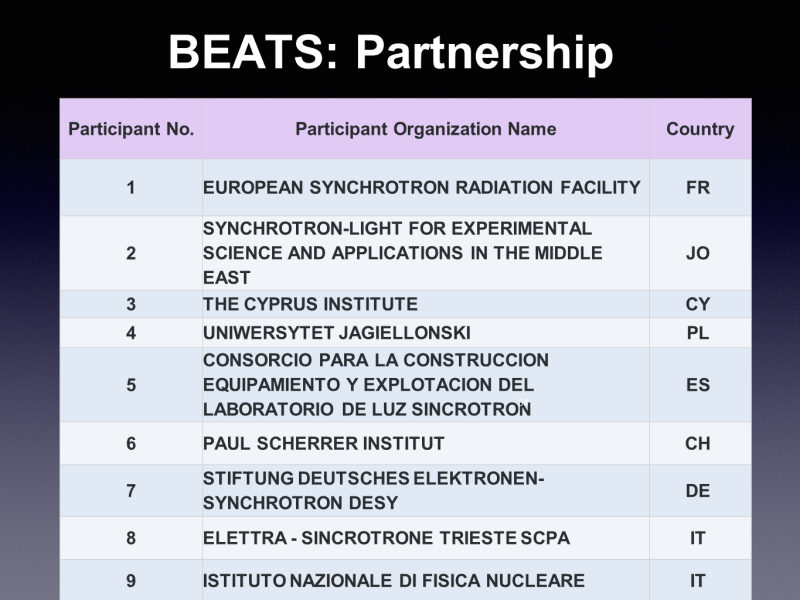This screenshot has width=800, height=600.
Task: Click "UNIWERSYTET JAGIELLONSKI" organization cell
Action: click(x=336, y=333)
